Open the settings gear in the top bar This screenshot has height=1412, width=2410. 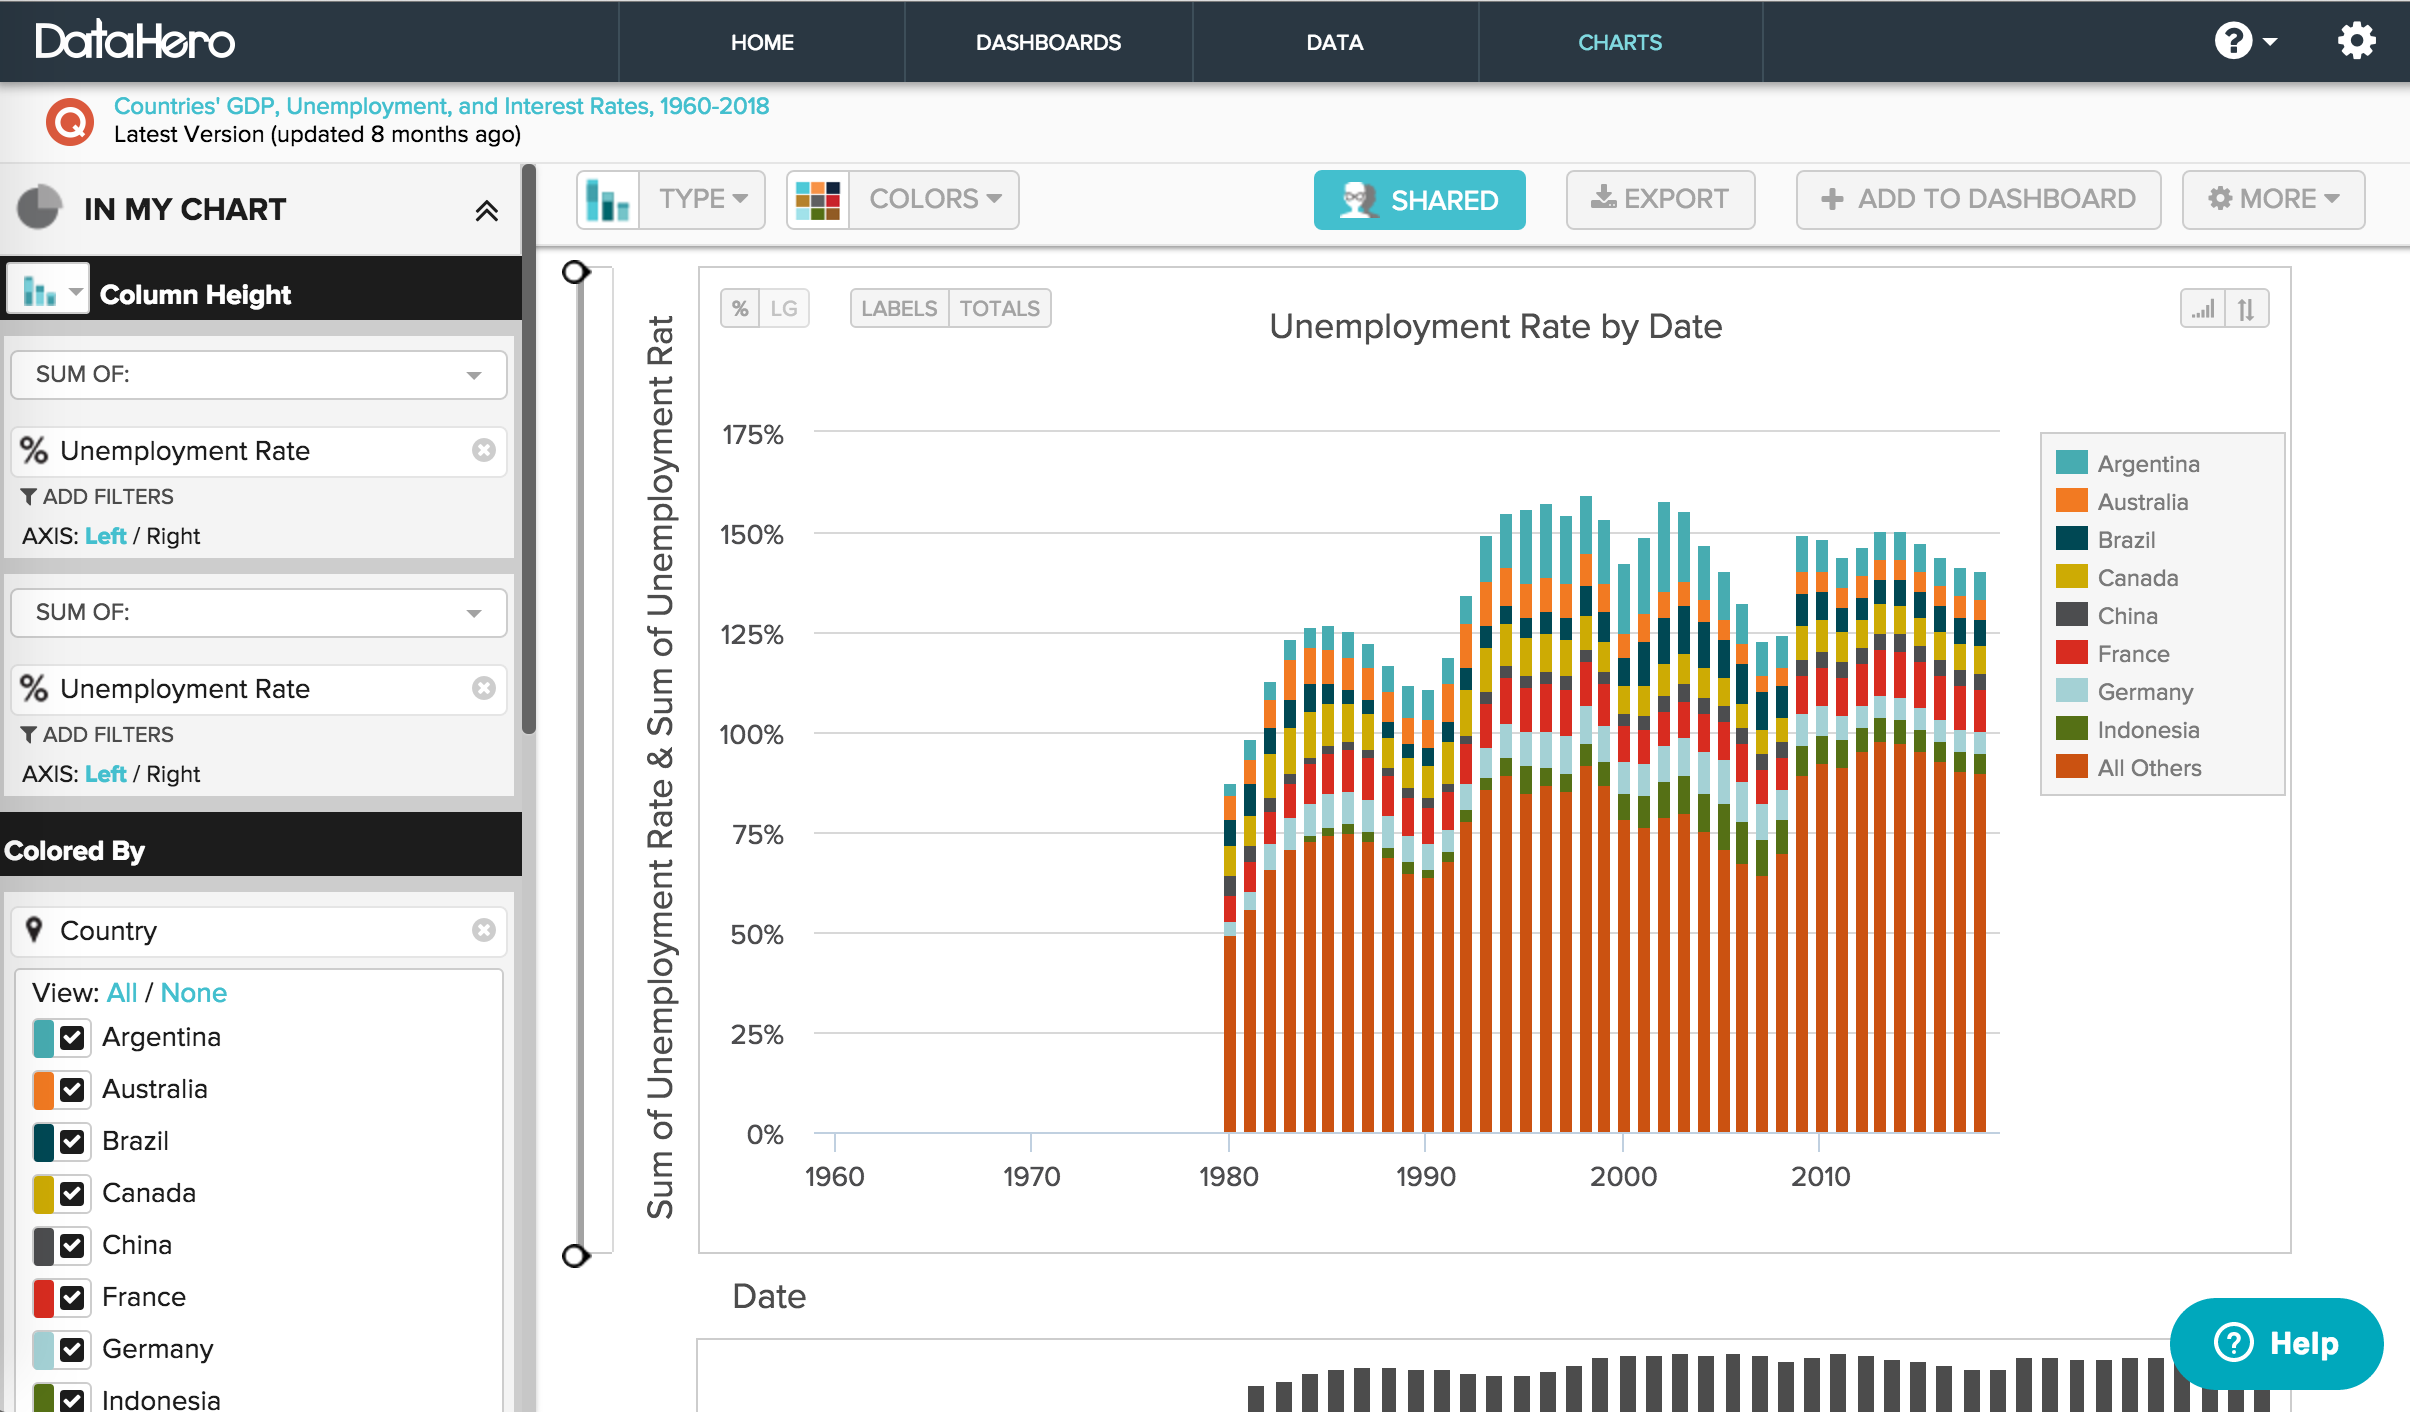tap(2357, 40)
